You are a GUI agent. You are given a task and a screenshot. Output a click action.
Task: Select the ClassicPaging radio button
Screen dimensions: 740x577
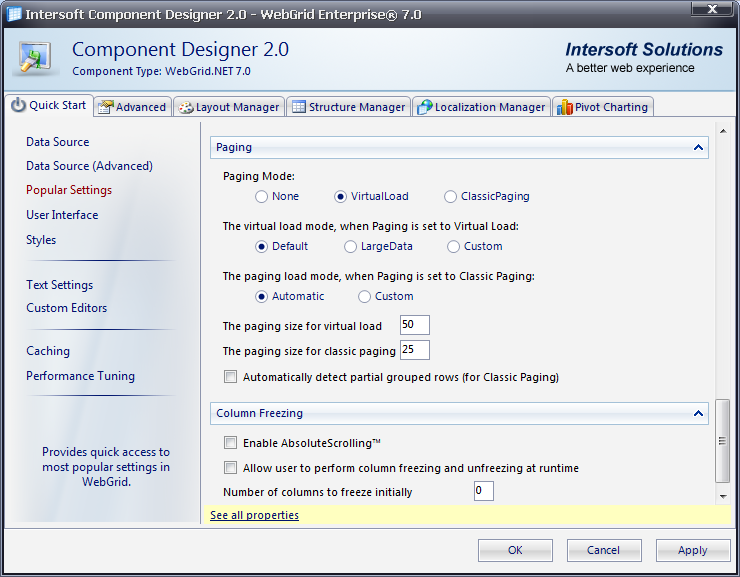[x=451, y=197]
